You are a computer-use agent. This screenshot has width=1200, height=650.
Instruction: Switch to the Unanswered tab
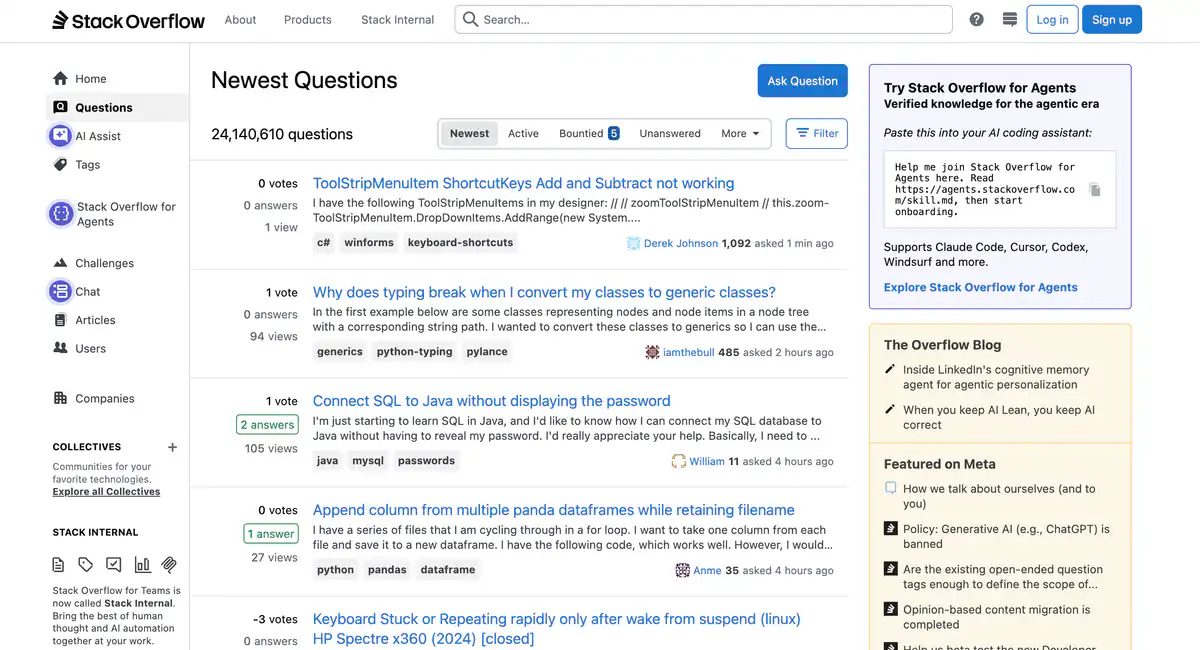click(670, 134)
